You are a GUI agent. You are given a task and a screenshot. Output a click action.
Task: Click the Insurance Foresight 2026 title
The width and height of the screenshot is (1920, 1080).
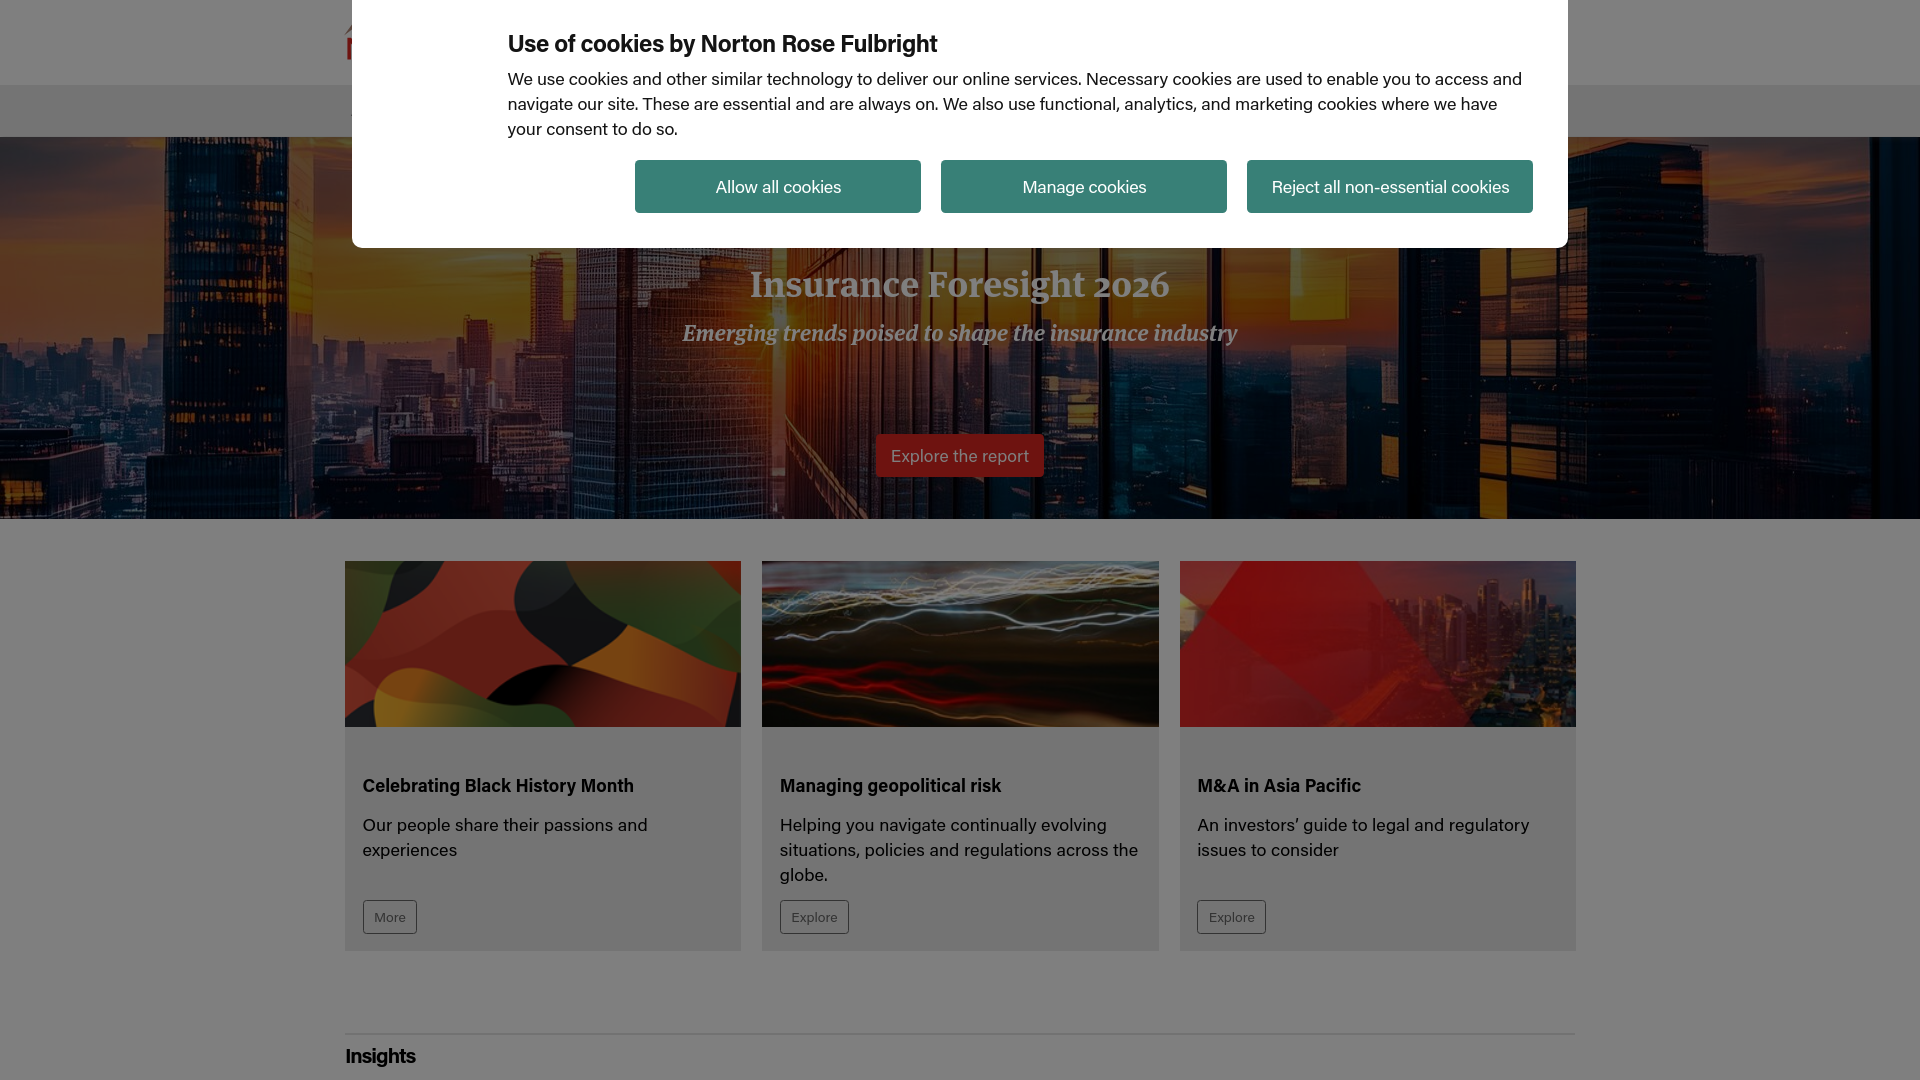click(959, 285)
